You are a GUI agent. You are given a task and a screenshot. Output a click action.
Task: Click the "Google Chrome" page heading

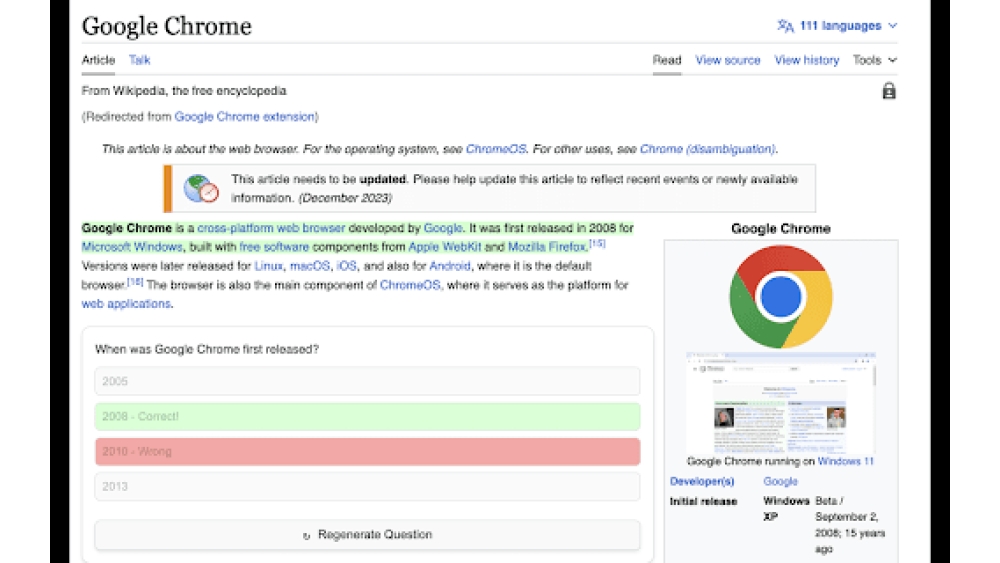166,26
